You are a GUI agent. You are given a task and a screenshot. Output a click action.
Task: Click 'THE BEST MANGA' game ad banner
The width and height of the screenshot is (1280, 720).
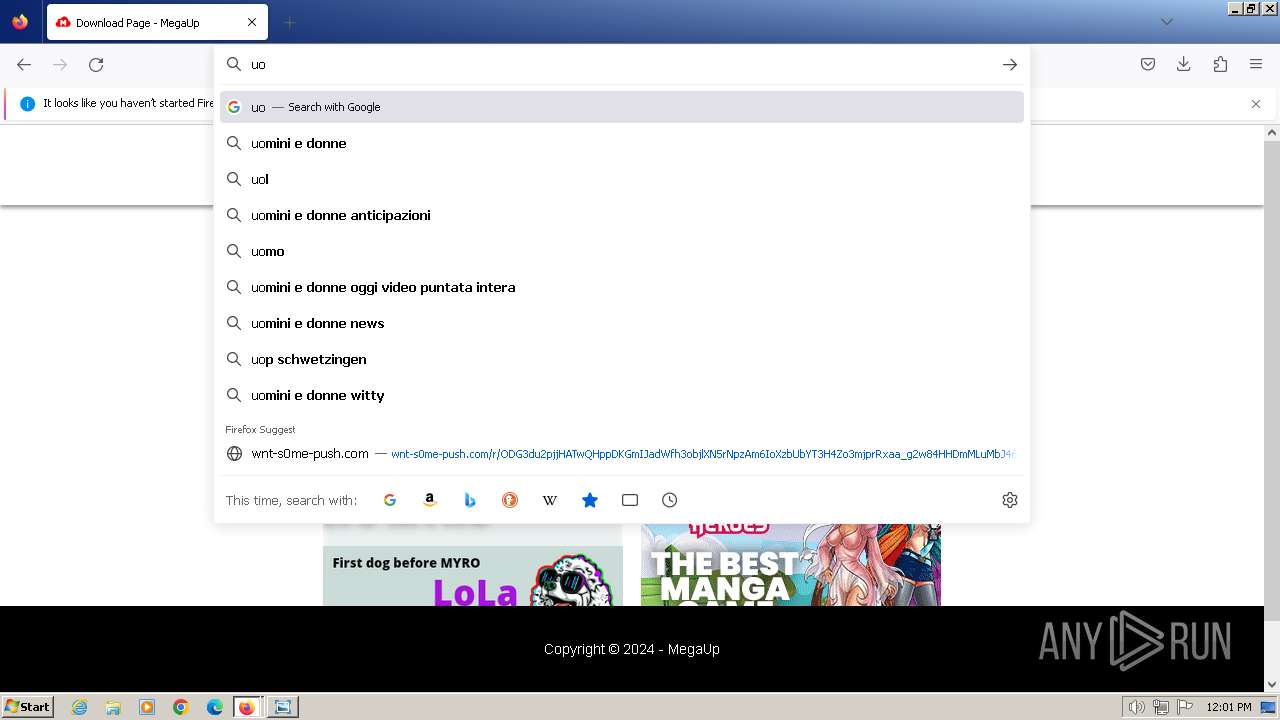coord(791,565)
